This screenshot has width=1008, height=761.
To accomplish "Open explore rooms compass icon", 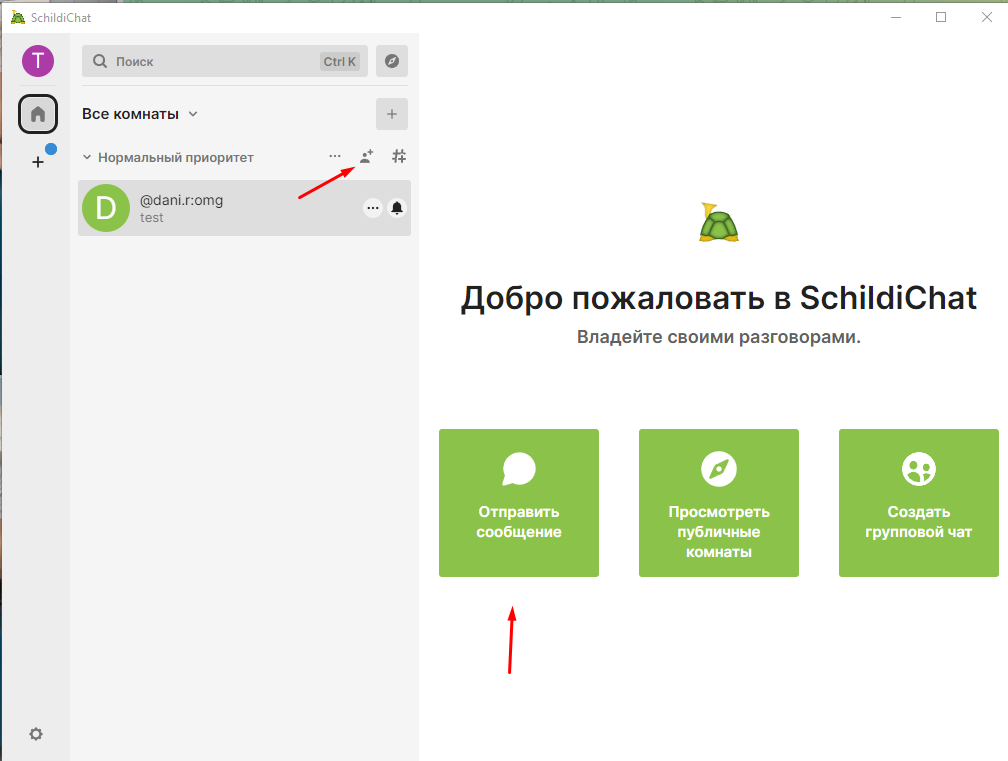I will click(392, 61).
